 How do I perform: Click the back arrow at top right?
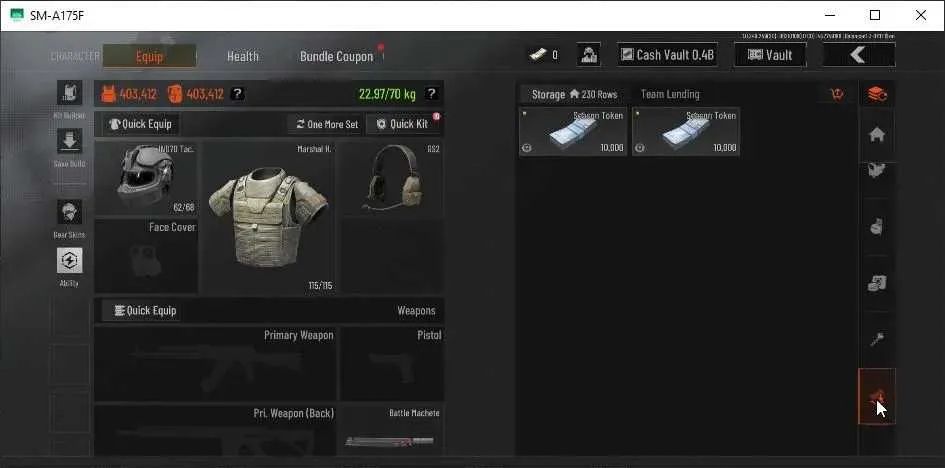(858, 55)
